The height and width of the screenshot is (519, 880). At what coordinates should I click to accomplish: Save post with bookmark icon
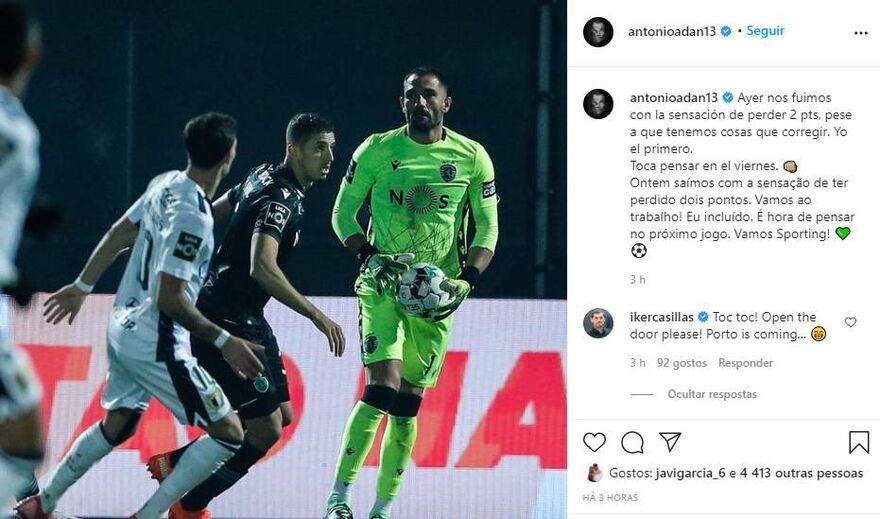(859, 442)
